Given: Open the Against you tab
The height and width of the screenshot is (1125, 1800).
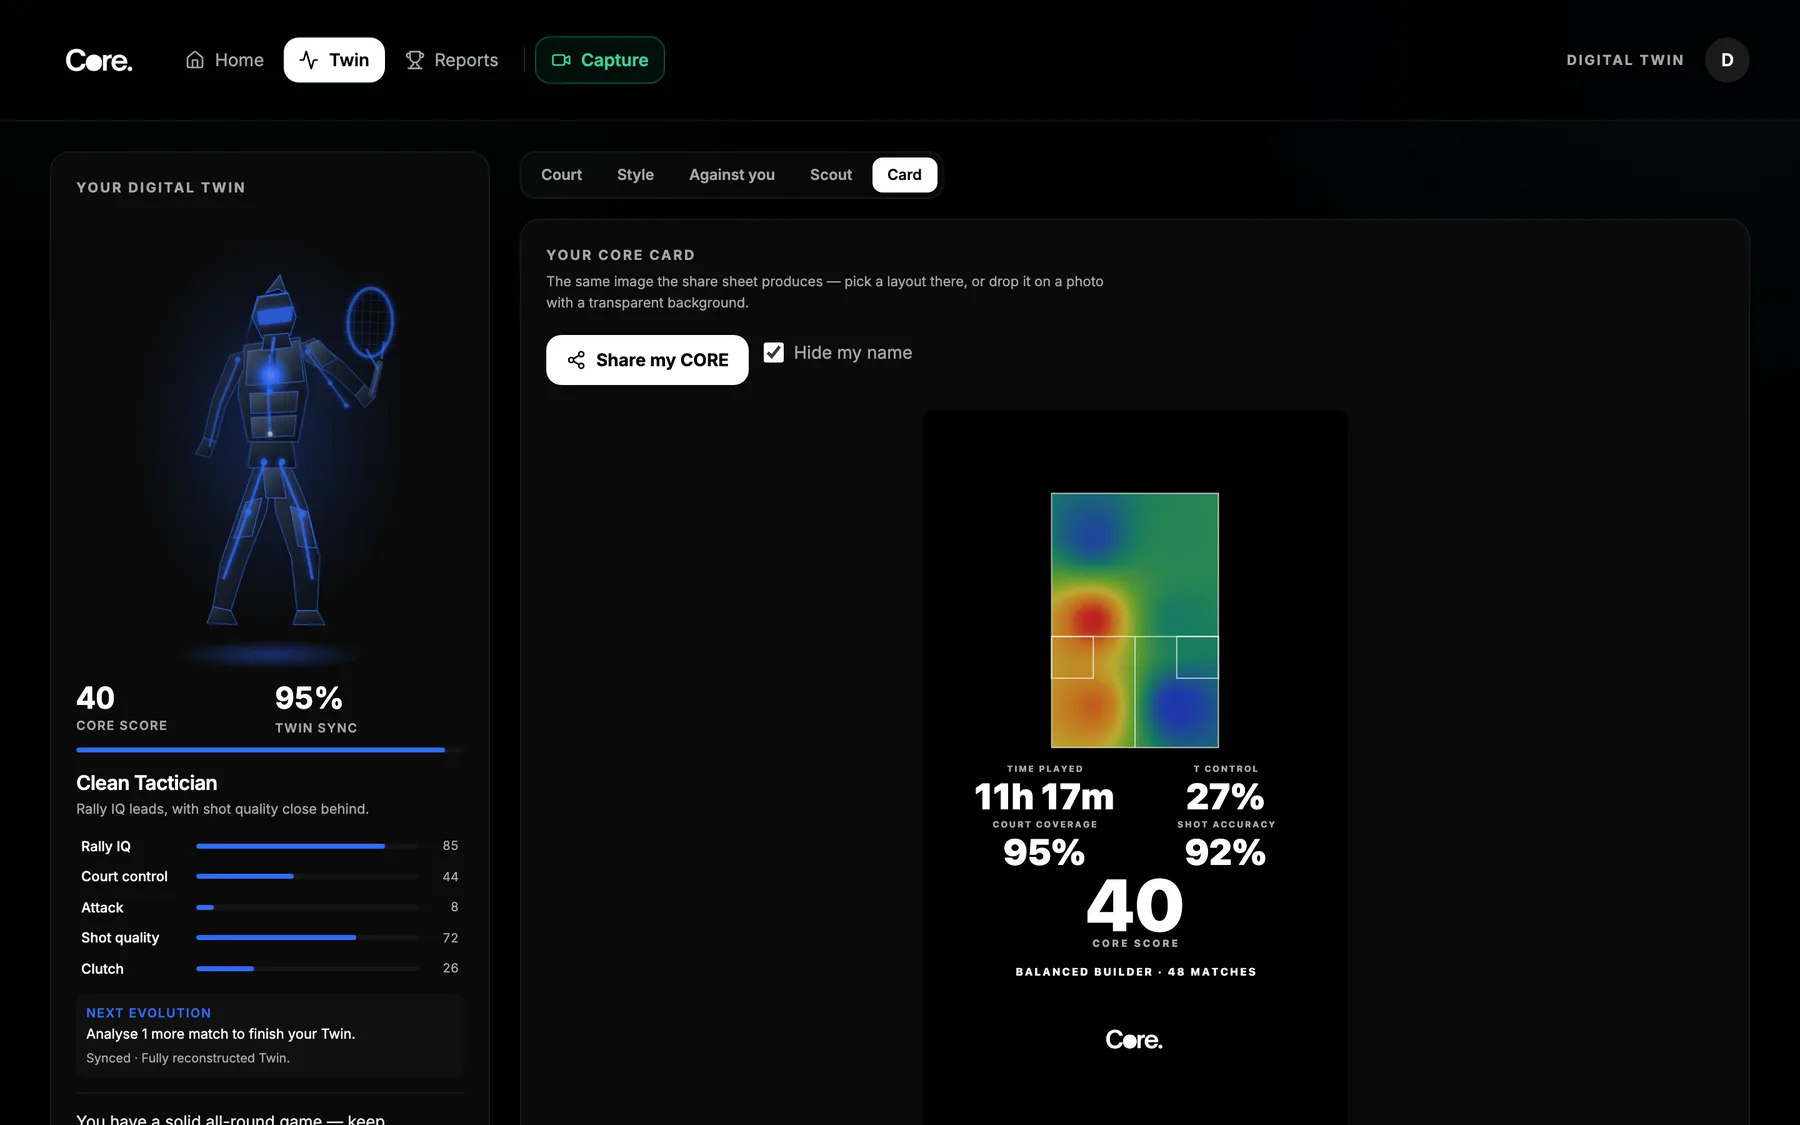Looking at the screenshot, I should [x=732, y=175].
